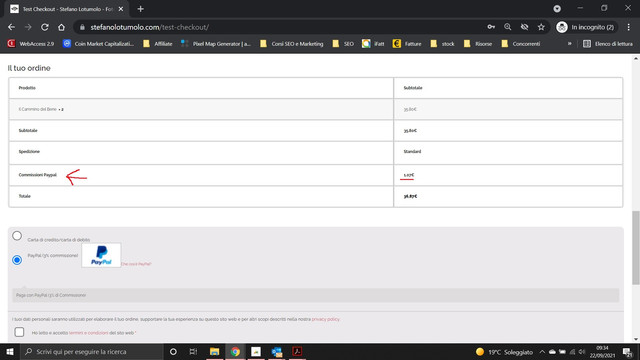Open the tab search dropdown arrow
Screen dimensions: 640x360
click(557, 9)
